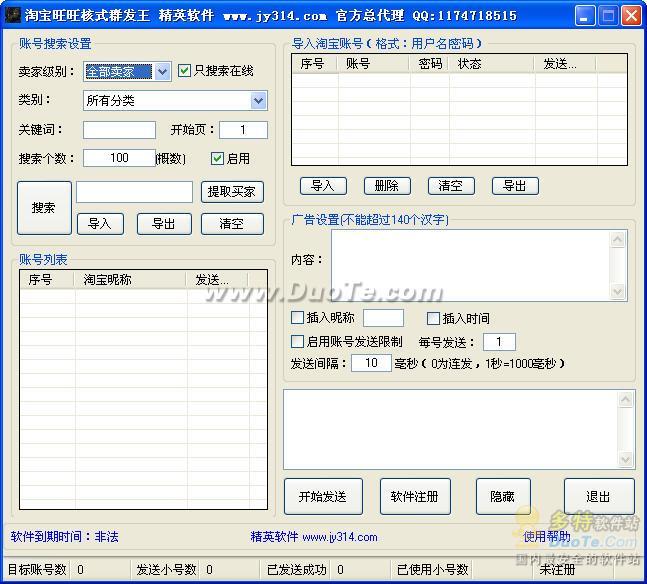
Task: Click the 状态 column header
Action: [491, 64]
